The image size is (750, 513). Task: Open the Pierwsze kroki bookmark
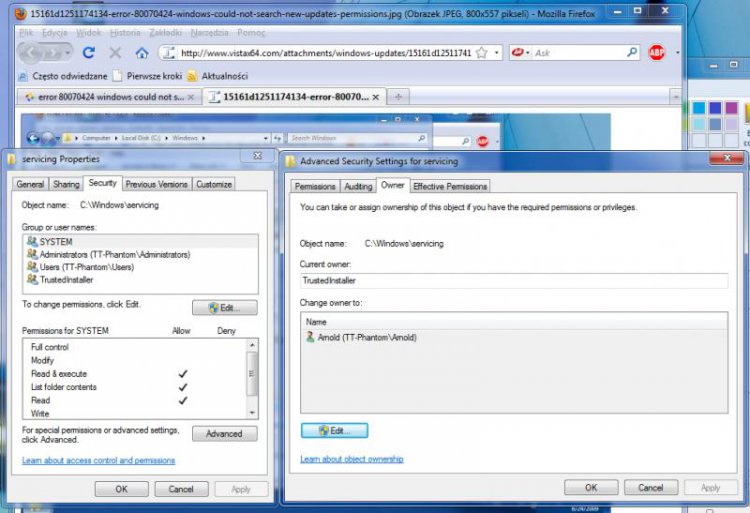(148, 76)
